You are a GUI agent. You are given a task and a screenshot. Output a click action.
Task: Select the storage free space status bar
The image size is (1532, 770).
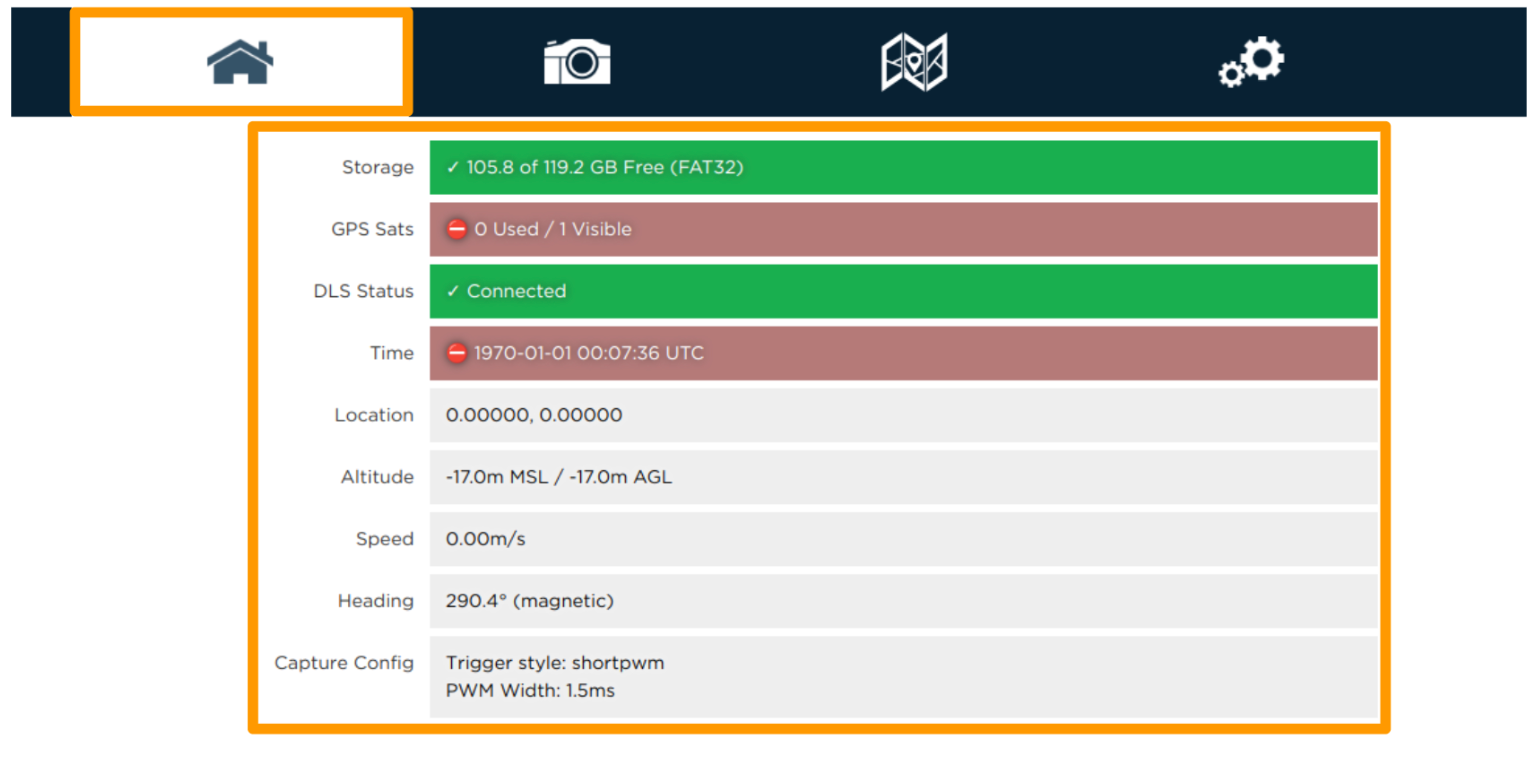903,167
